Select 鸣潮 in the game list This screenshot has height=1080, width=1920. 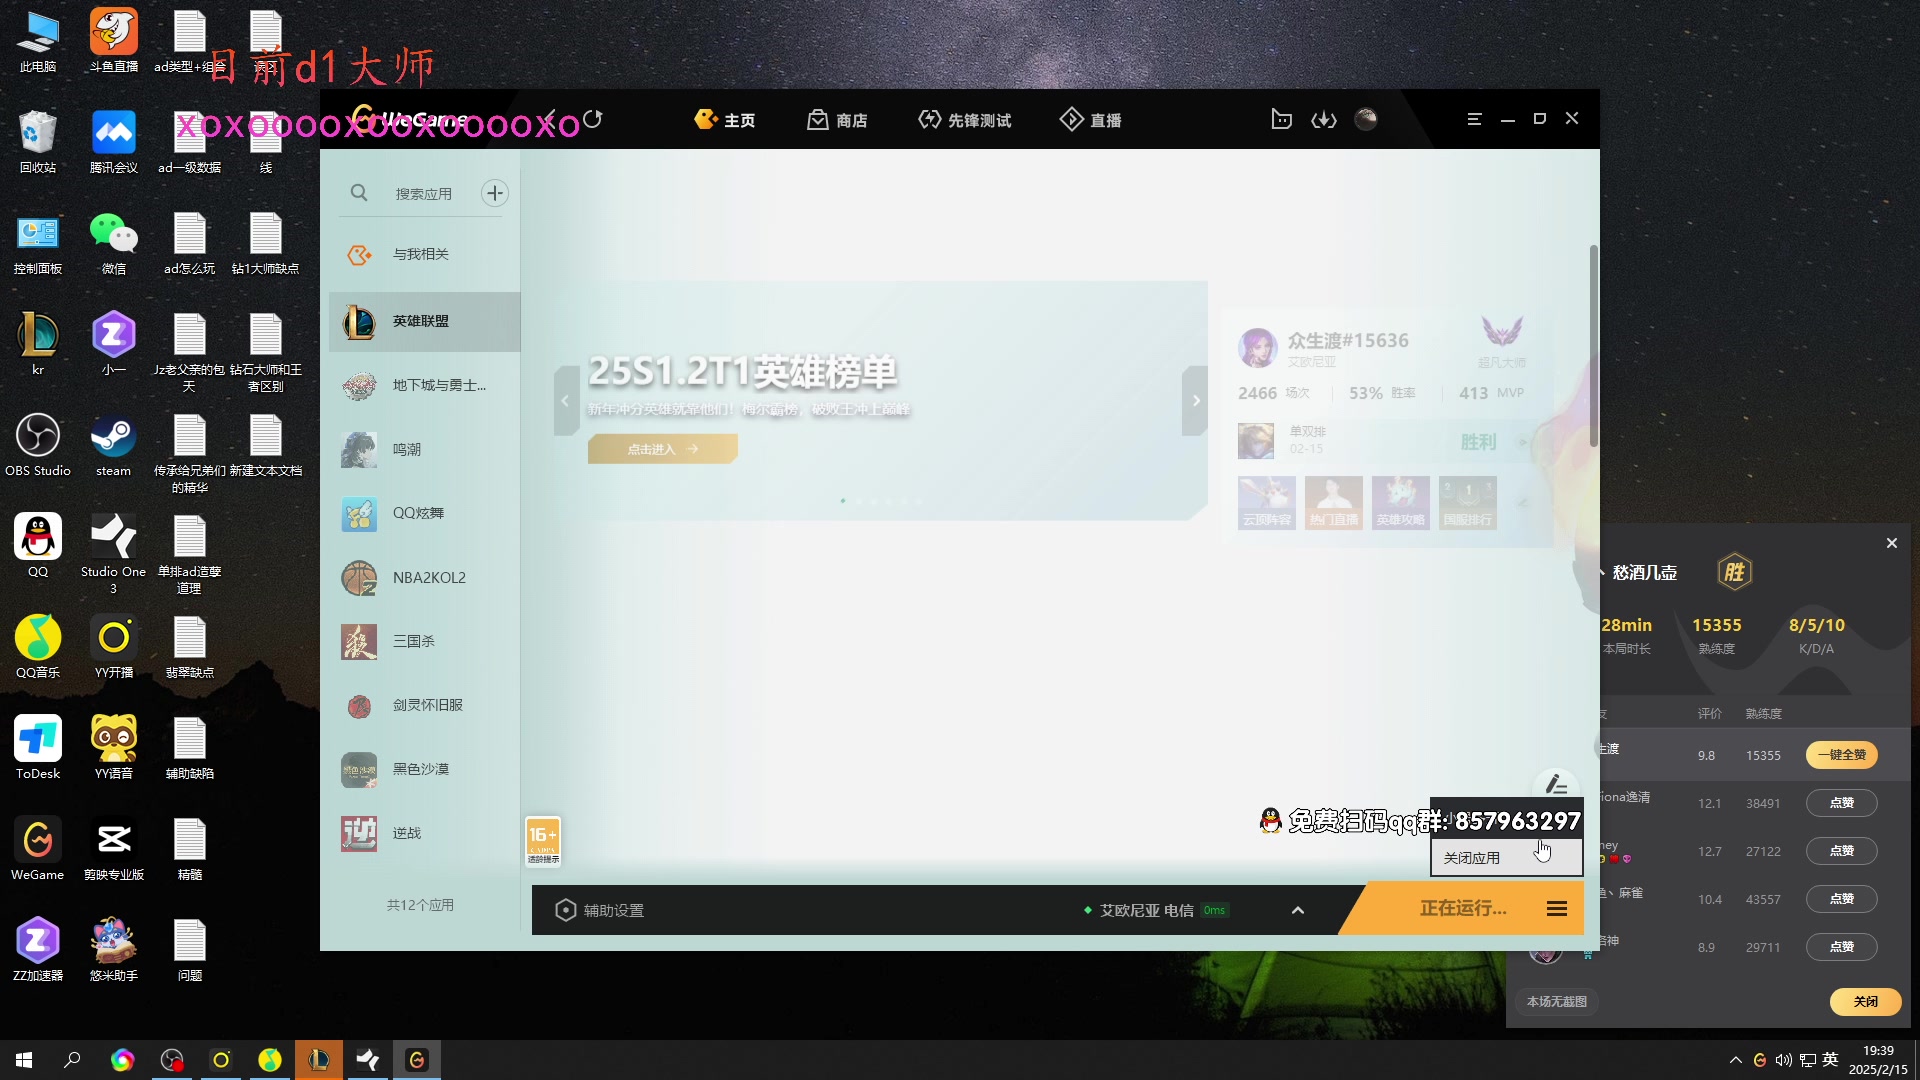[x=425, y=449]
